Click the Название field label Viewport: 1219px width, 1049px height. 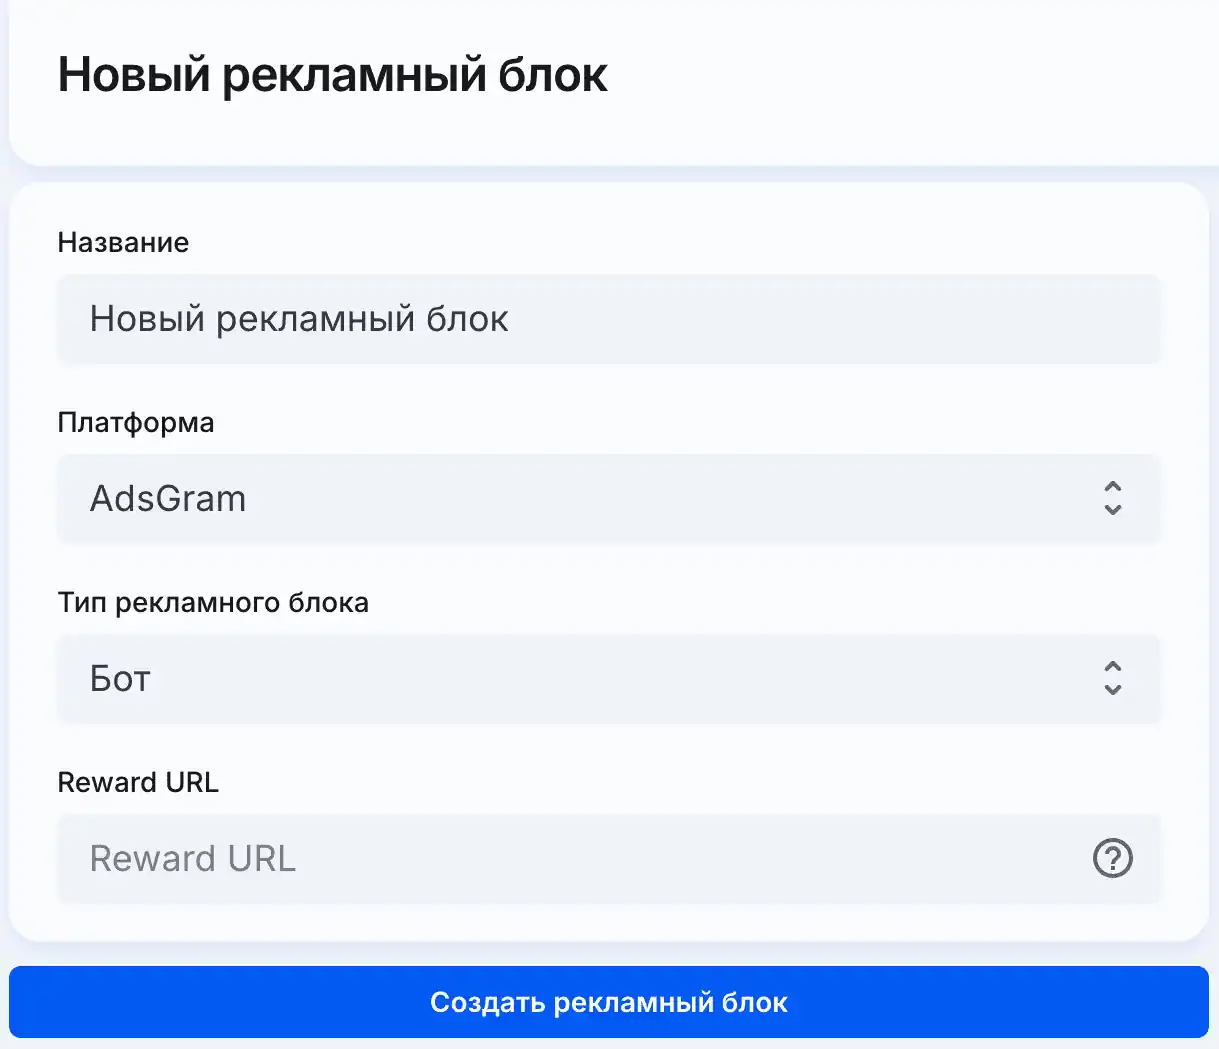[x=123, y=243]
